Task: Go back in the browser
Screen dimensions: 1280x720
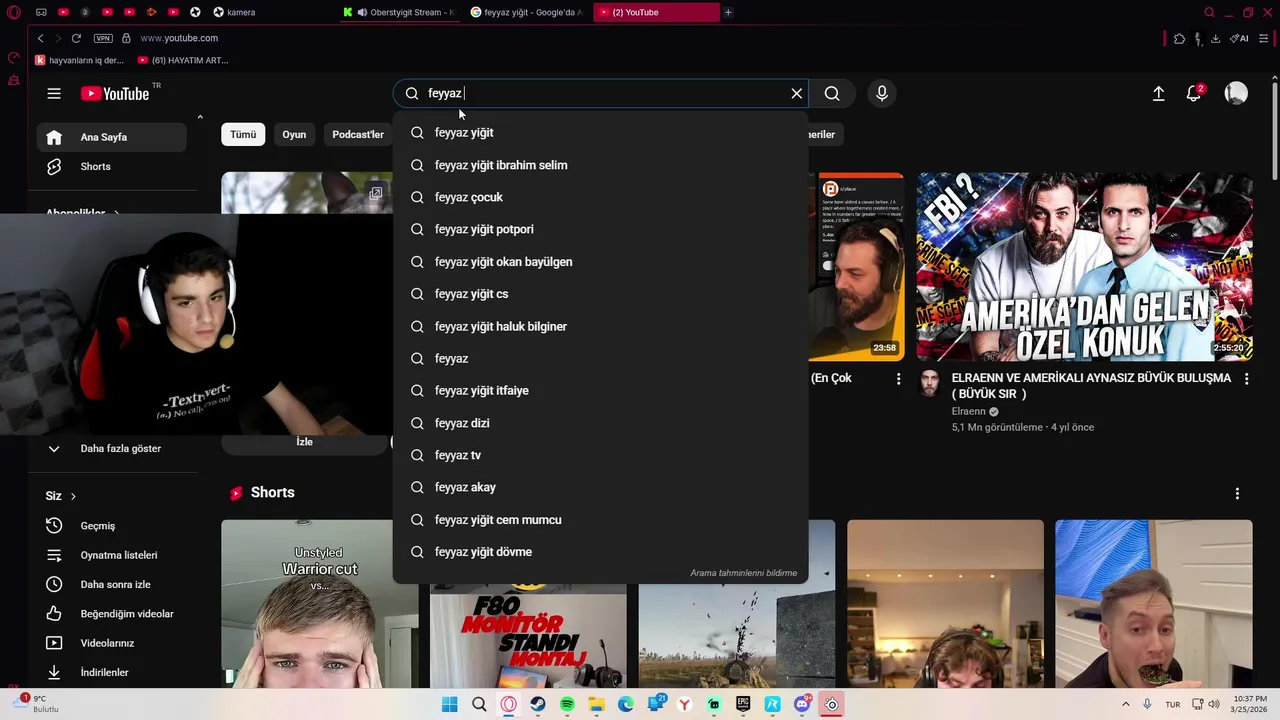Action: pyautogui.click(x=40, y=38)
